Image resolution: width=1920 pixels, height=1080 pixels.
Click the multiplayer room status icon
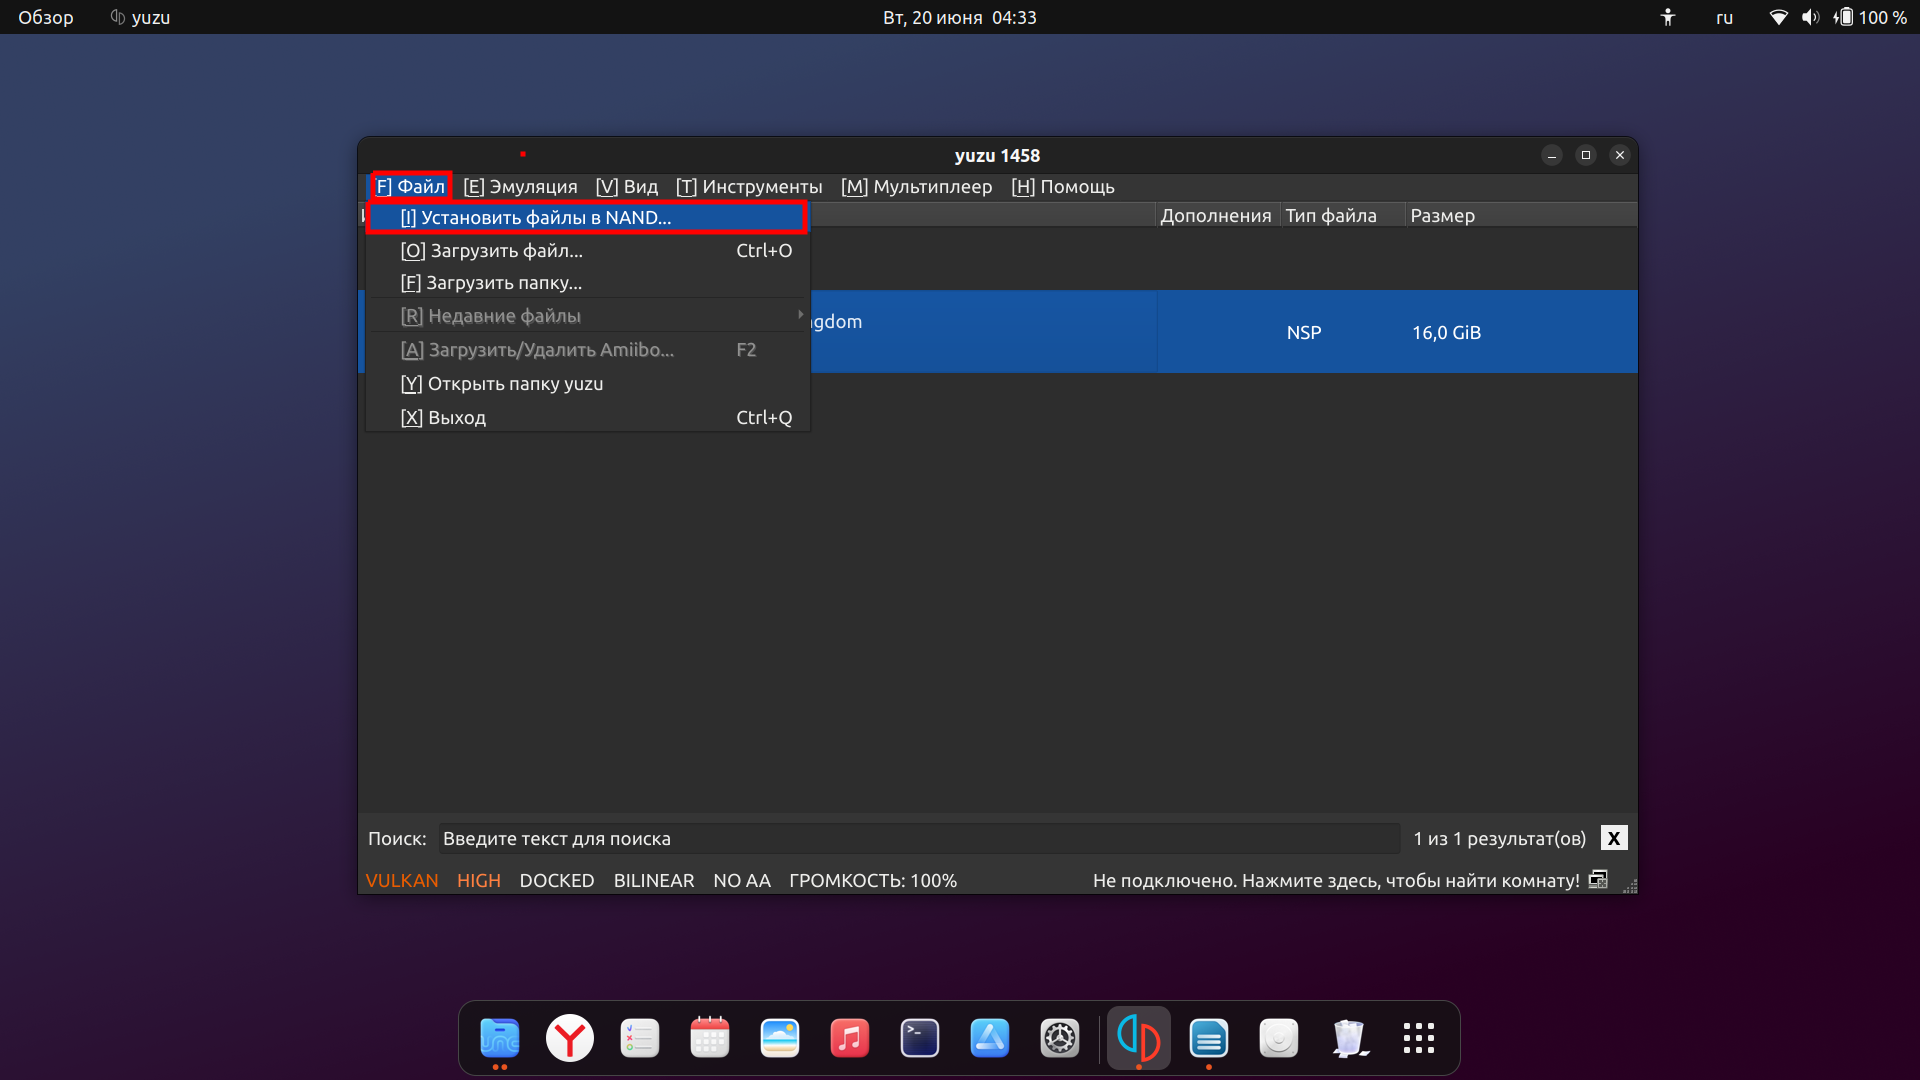click(1598, 880)
